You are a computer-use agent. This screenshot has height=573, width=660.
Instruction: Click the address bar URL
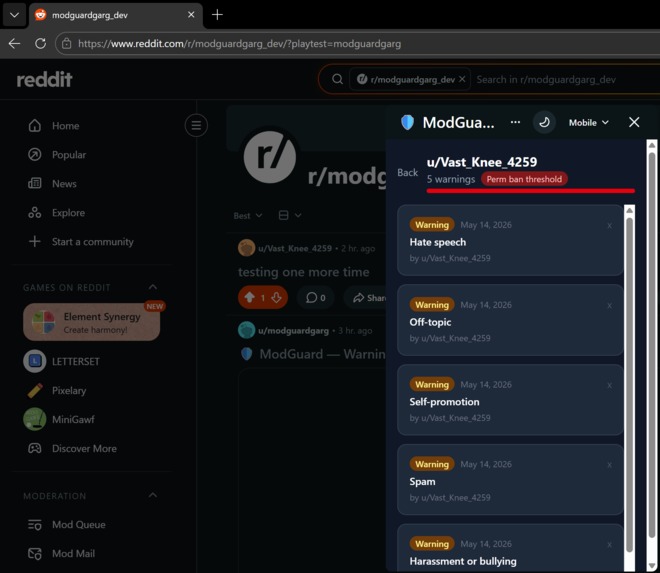[240, 44]
